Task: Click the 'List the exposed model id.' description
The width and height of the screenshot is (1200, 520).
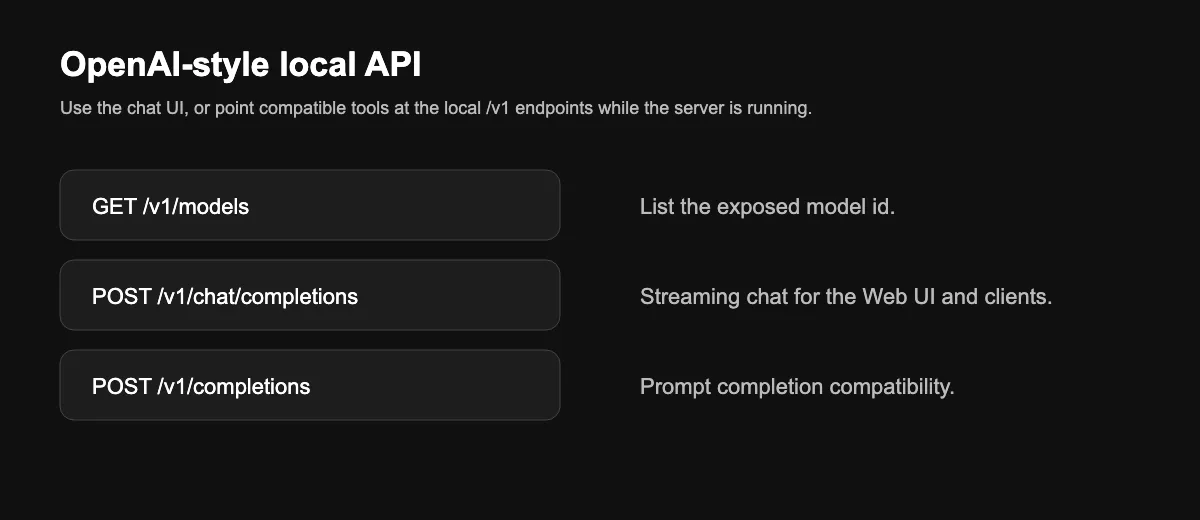Action: [x=767, y=207]
